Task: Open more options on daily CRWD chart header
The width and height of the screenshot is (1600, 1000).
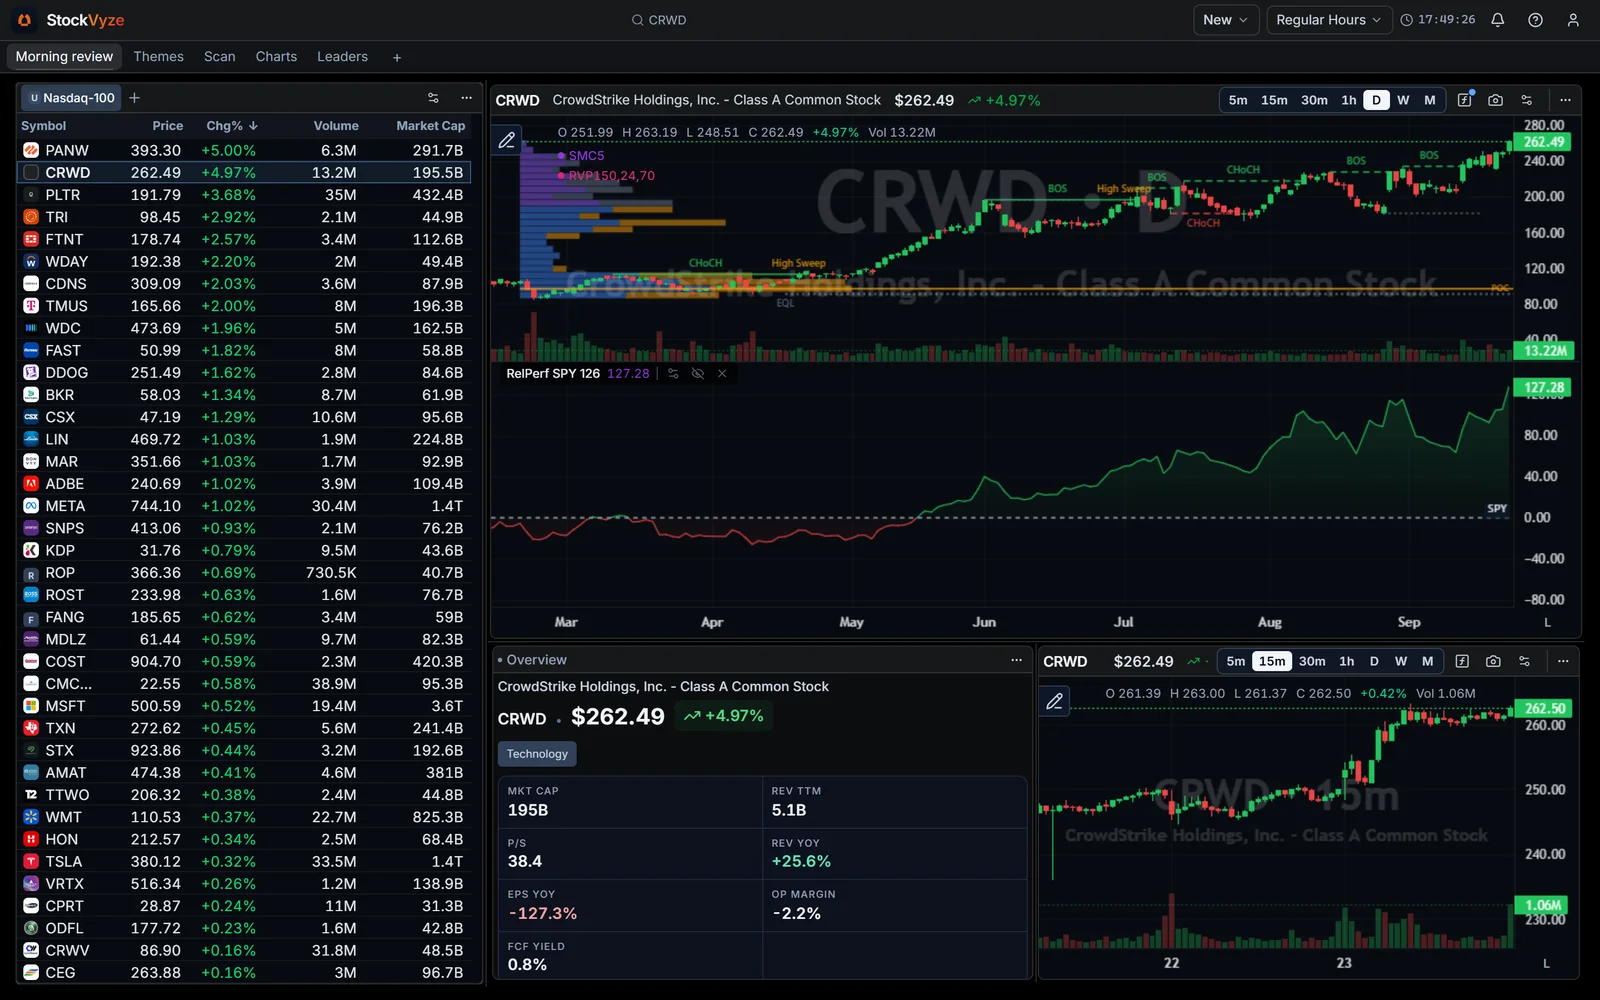Action: coord(1565,100)
